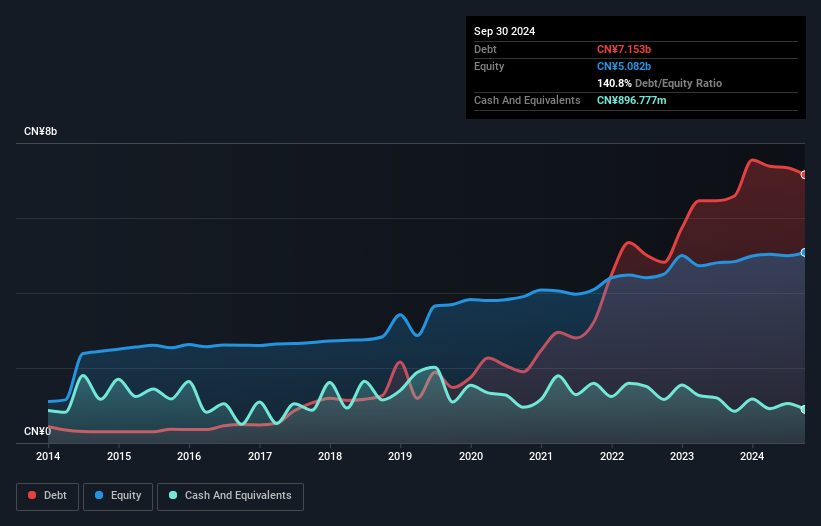Click the CN¥5.082b equity value
Viewport: 821px width, 526px height.
coord(624,66)
